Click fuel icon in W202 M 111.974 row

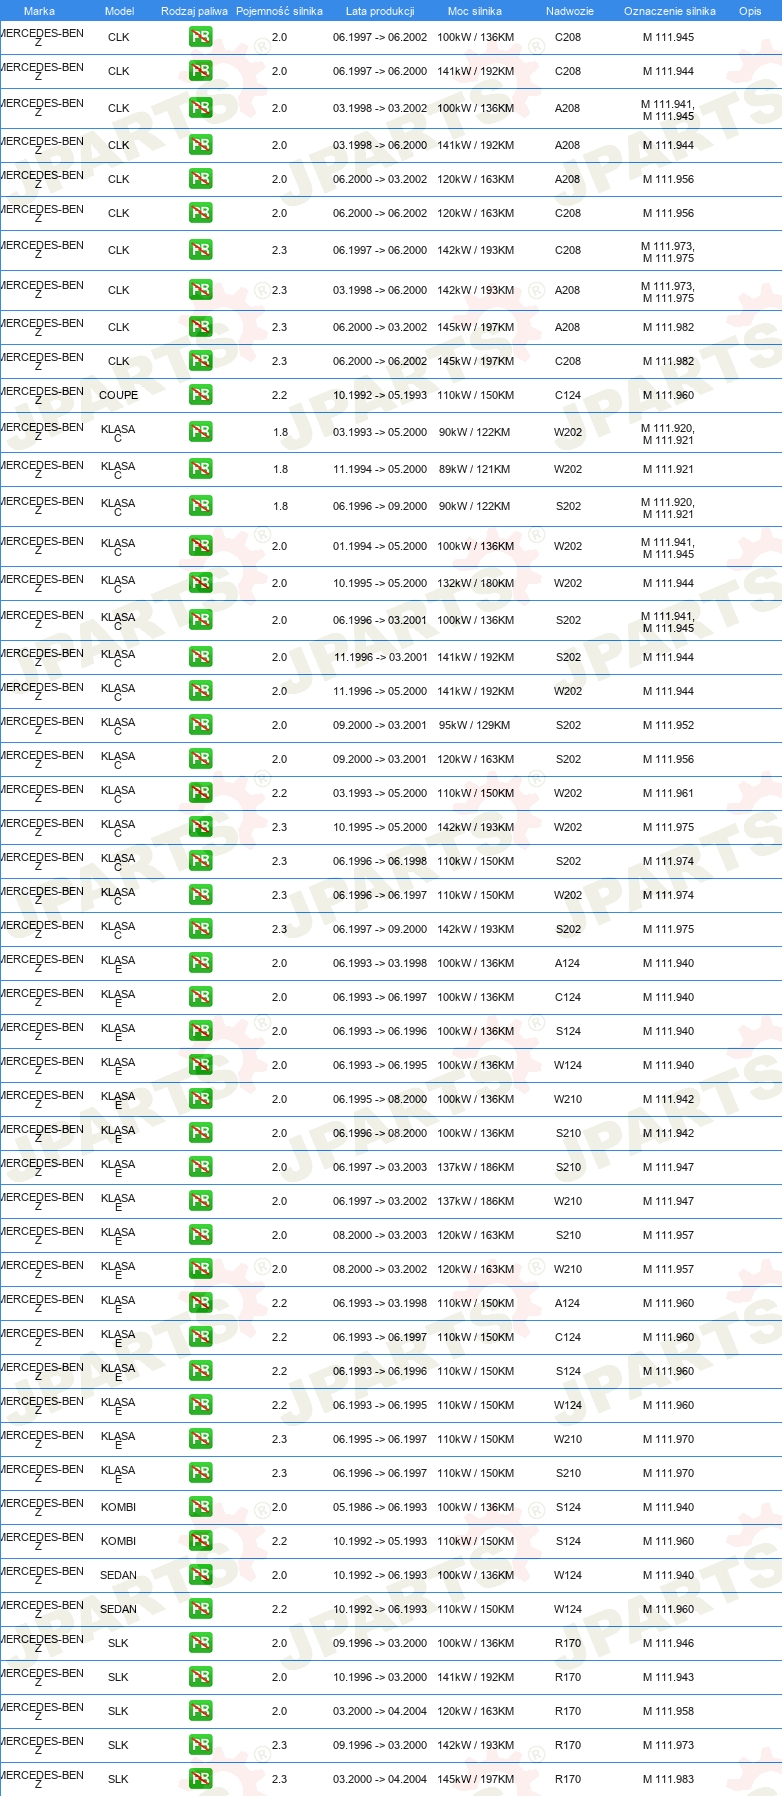[200, 895]
